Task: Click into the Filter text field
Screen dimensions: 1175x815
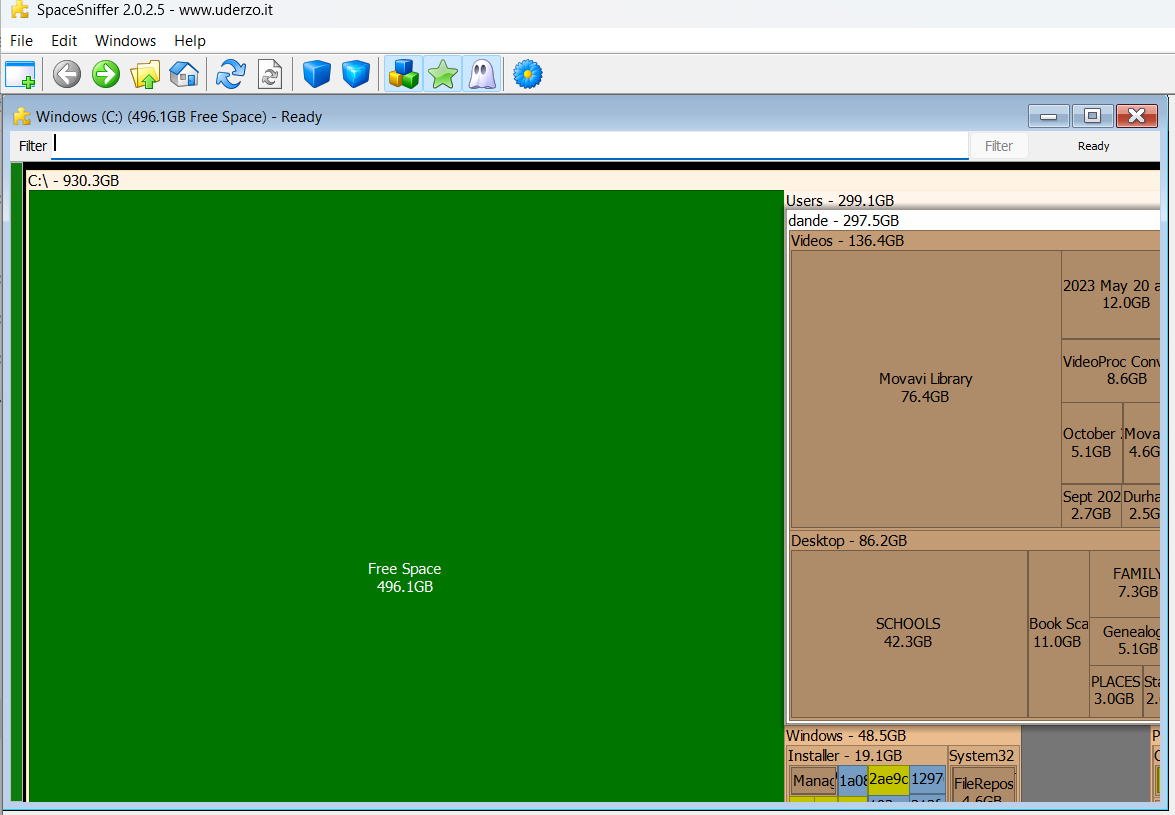Action: [510, 146]
